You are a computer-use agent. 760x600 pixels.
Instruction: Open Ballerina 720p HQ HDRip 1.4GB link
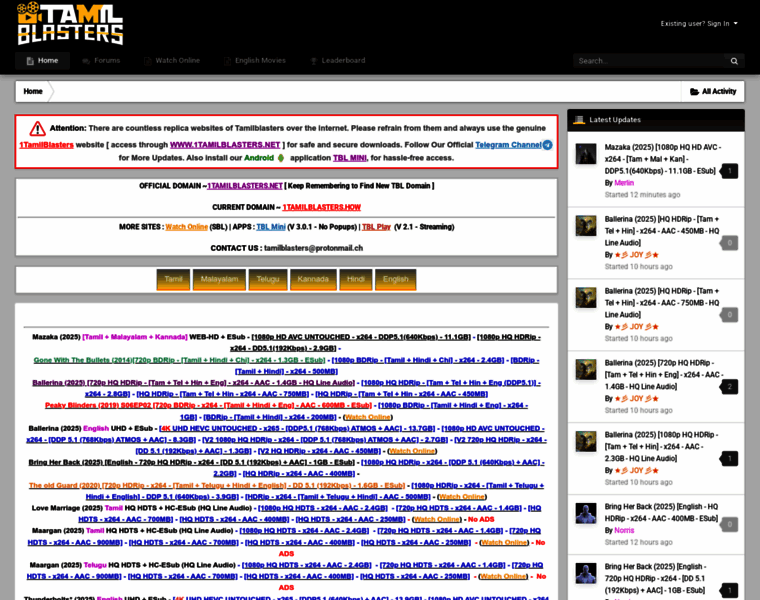click(x=193, y=383)
